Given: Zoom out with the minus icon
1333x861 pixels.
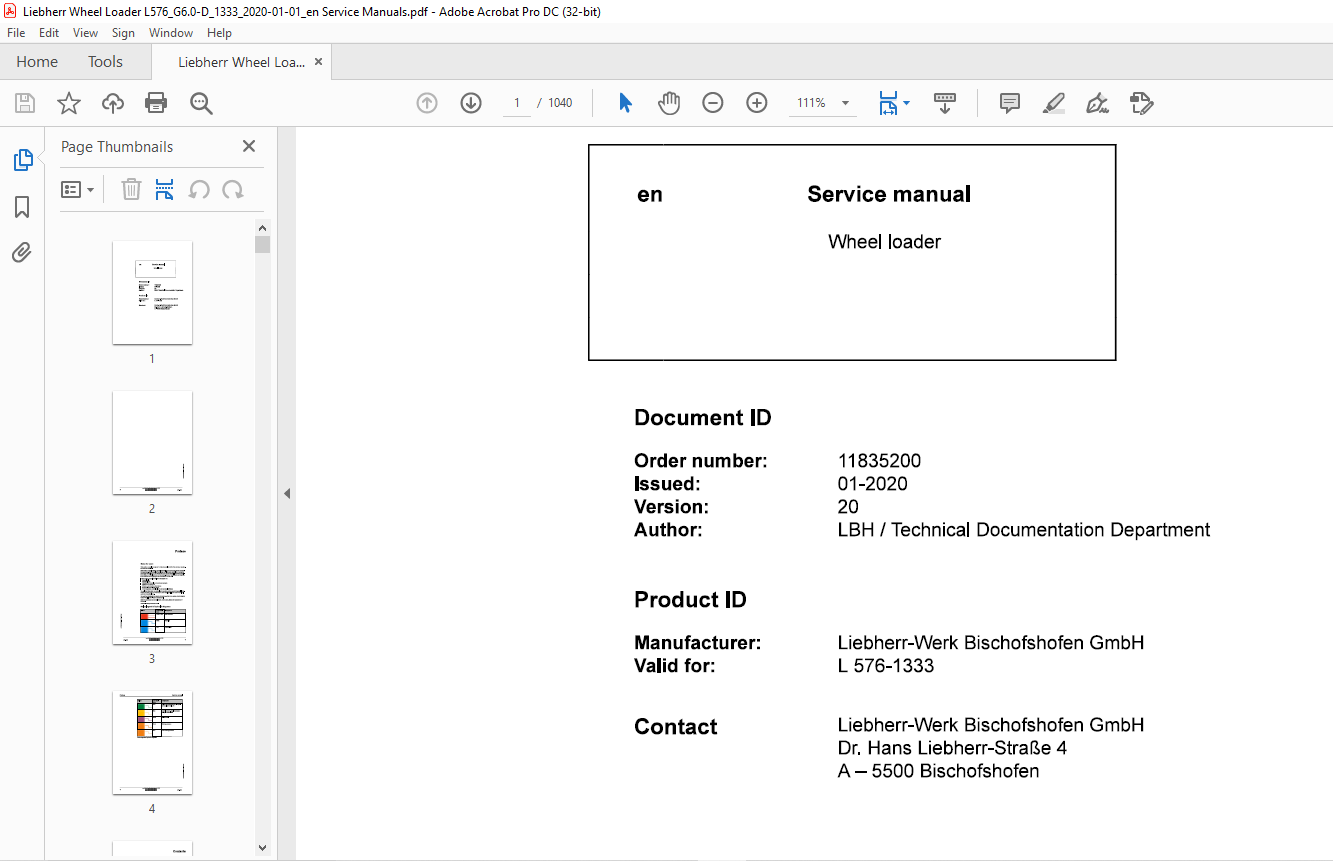Looking at the screenshot, I should [713, 103].
